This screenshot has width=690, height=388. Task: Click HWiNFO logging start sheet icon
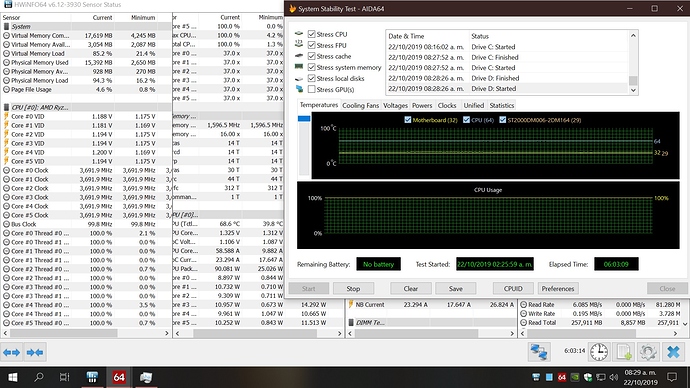pos(624,352)
